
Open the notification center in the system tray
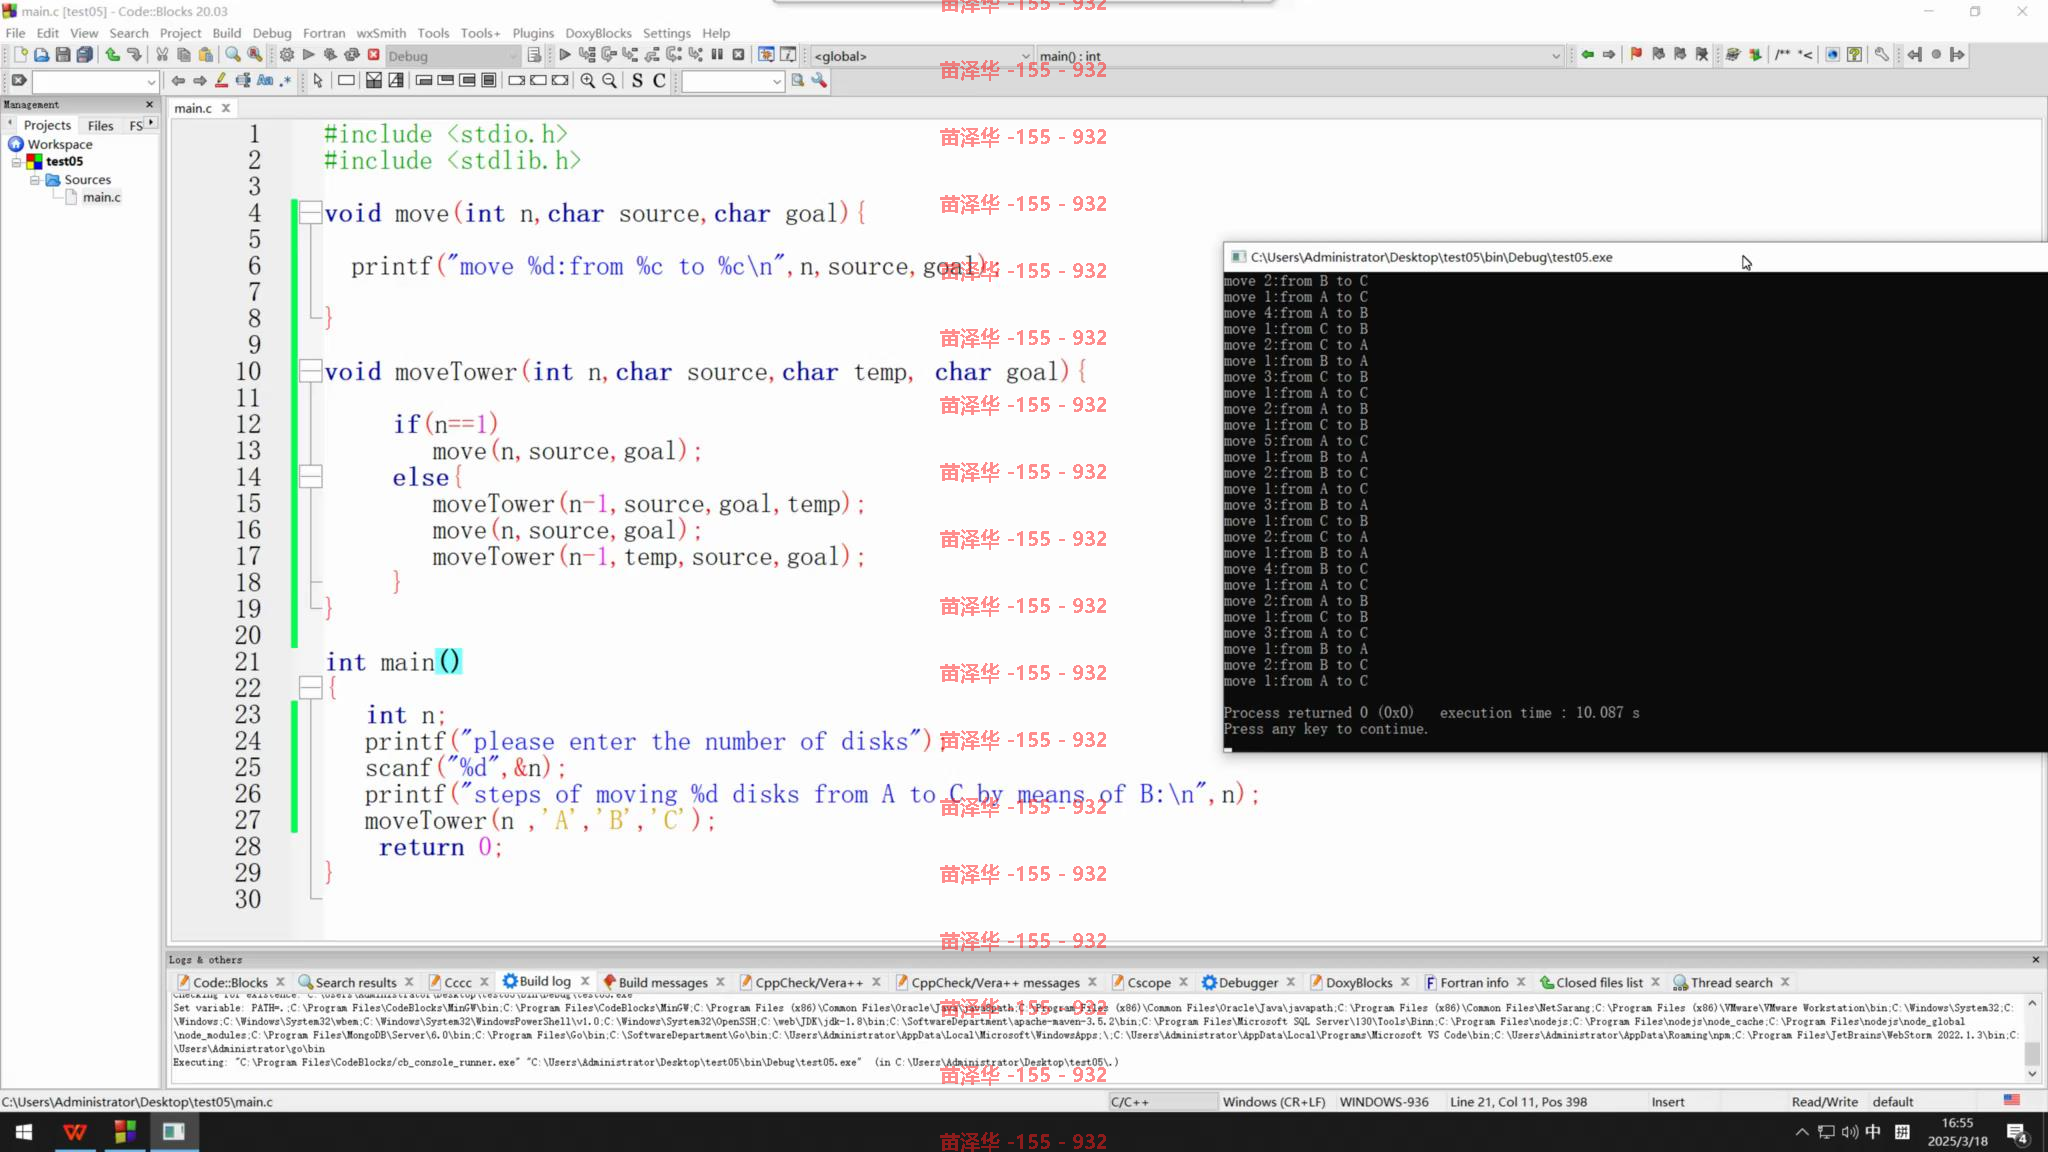pos(2017,1132)
